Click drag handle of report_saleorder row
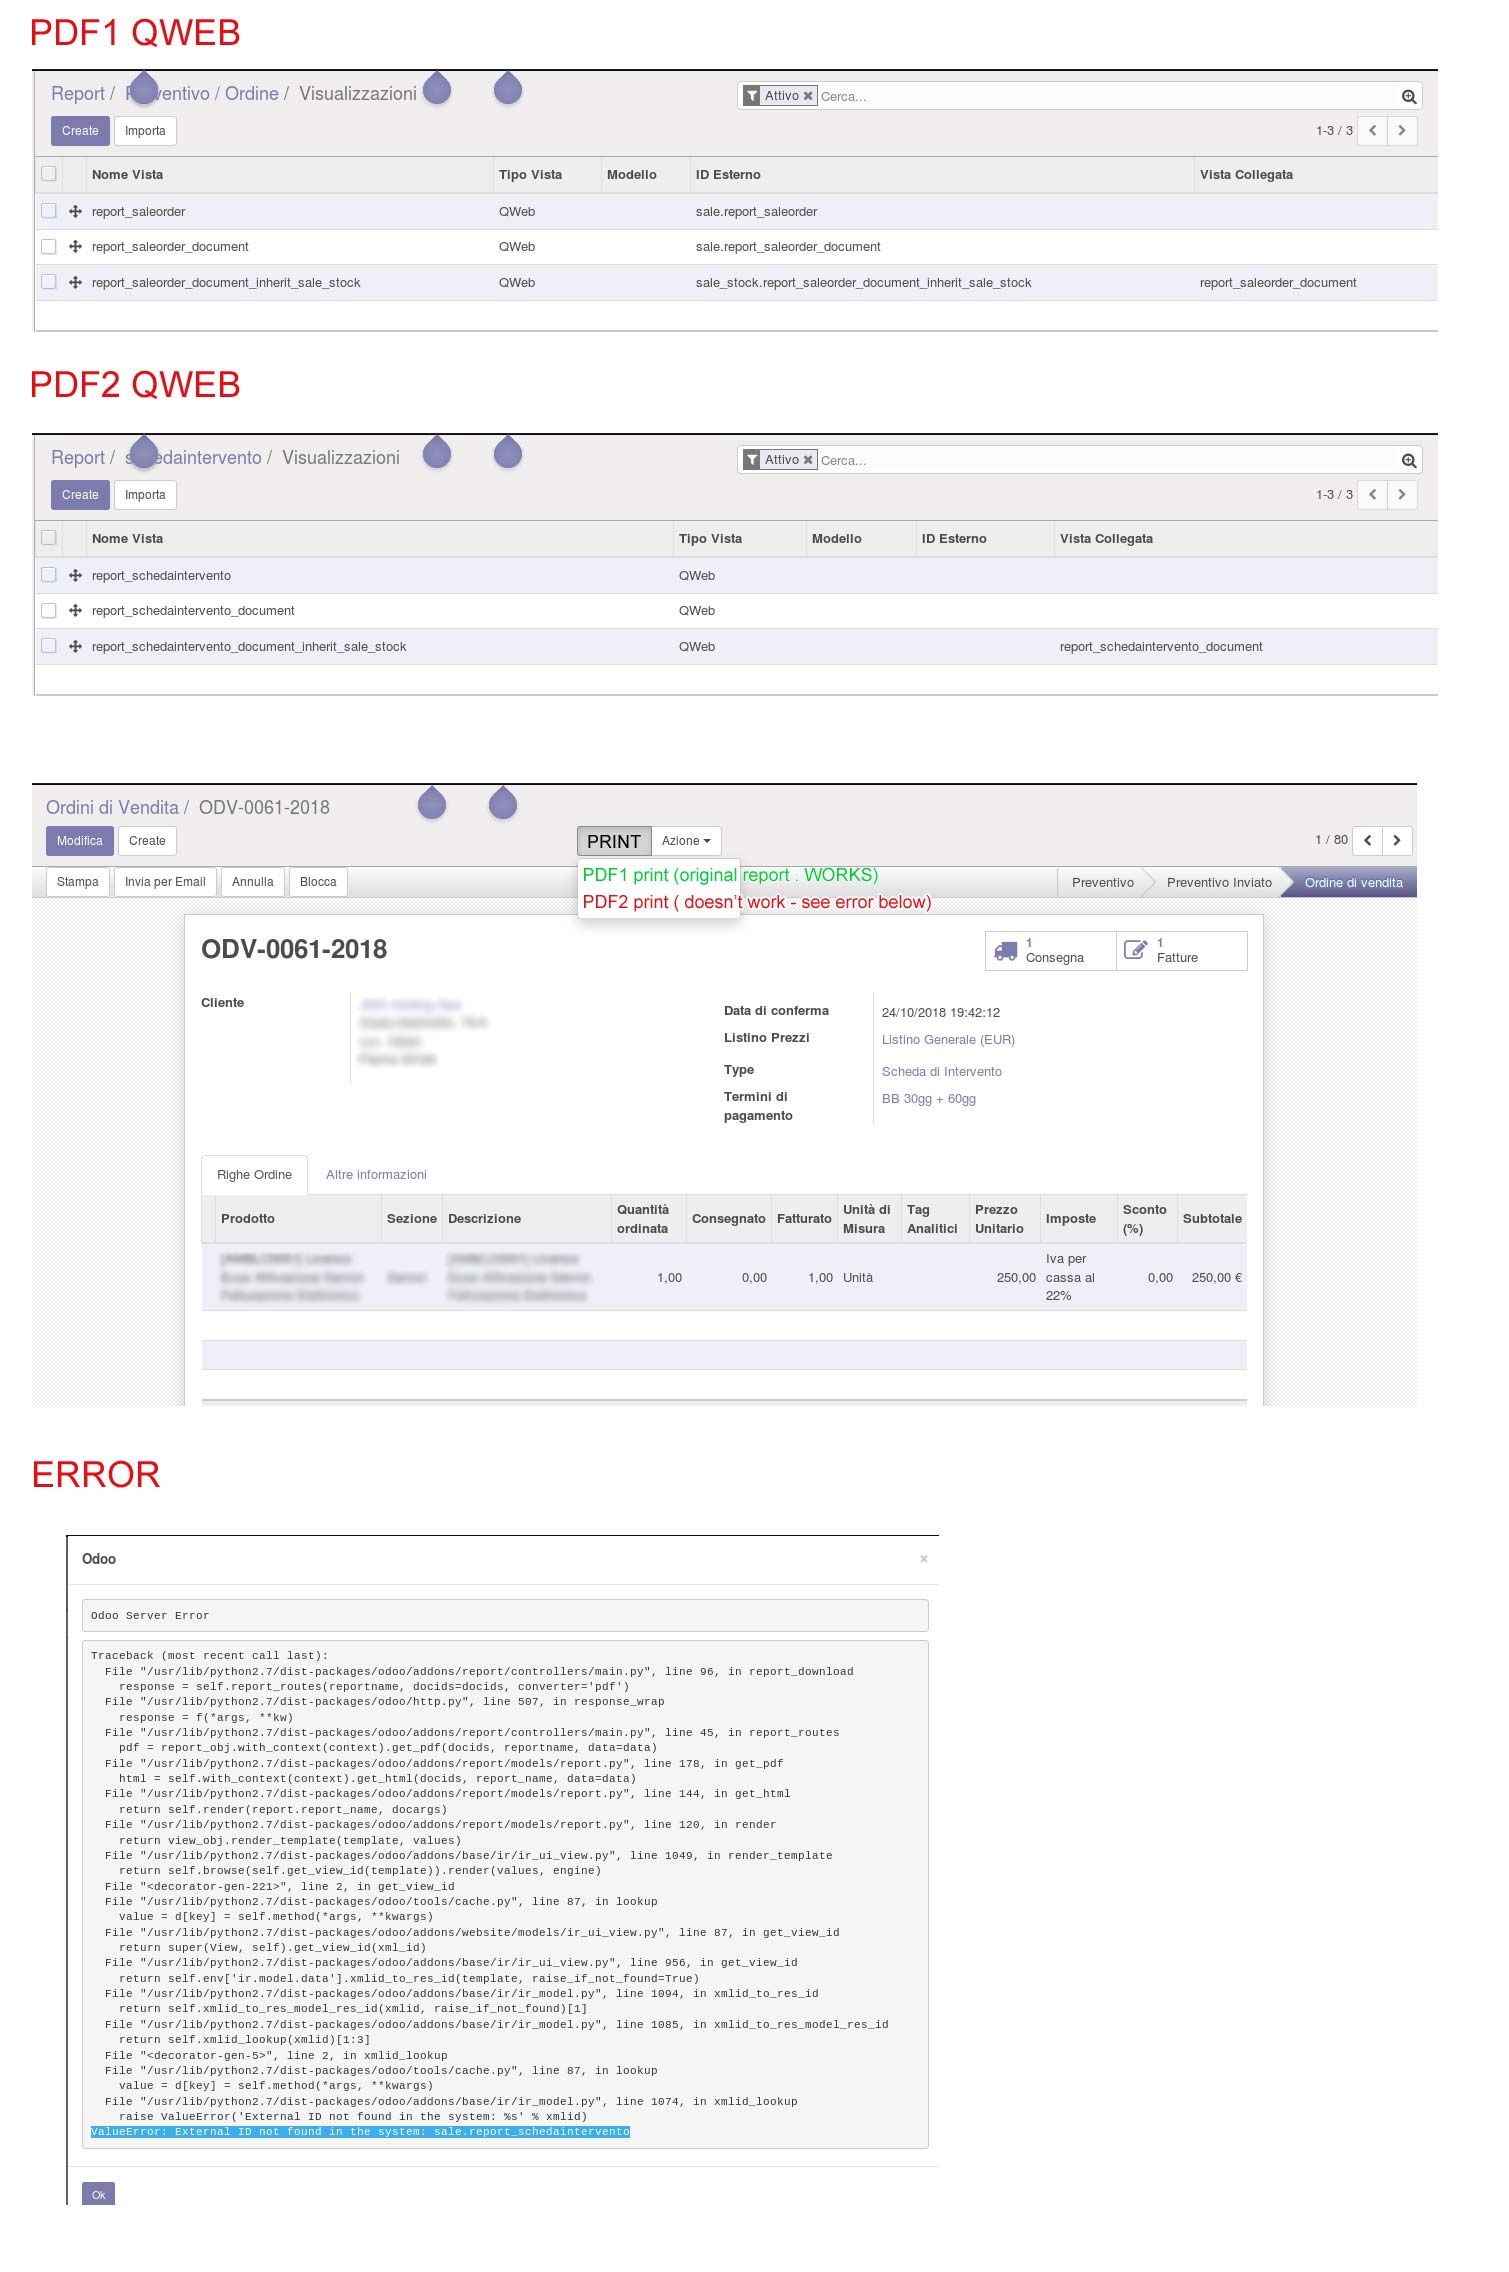 [x=75, y=212]
